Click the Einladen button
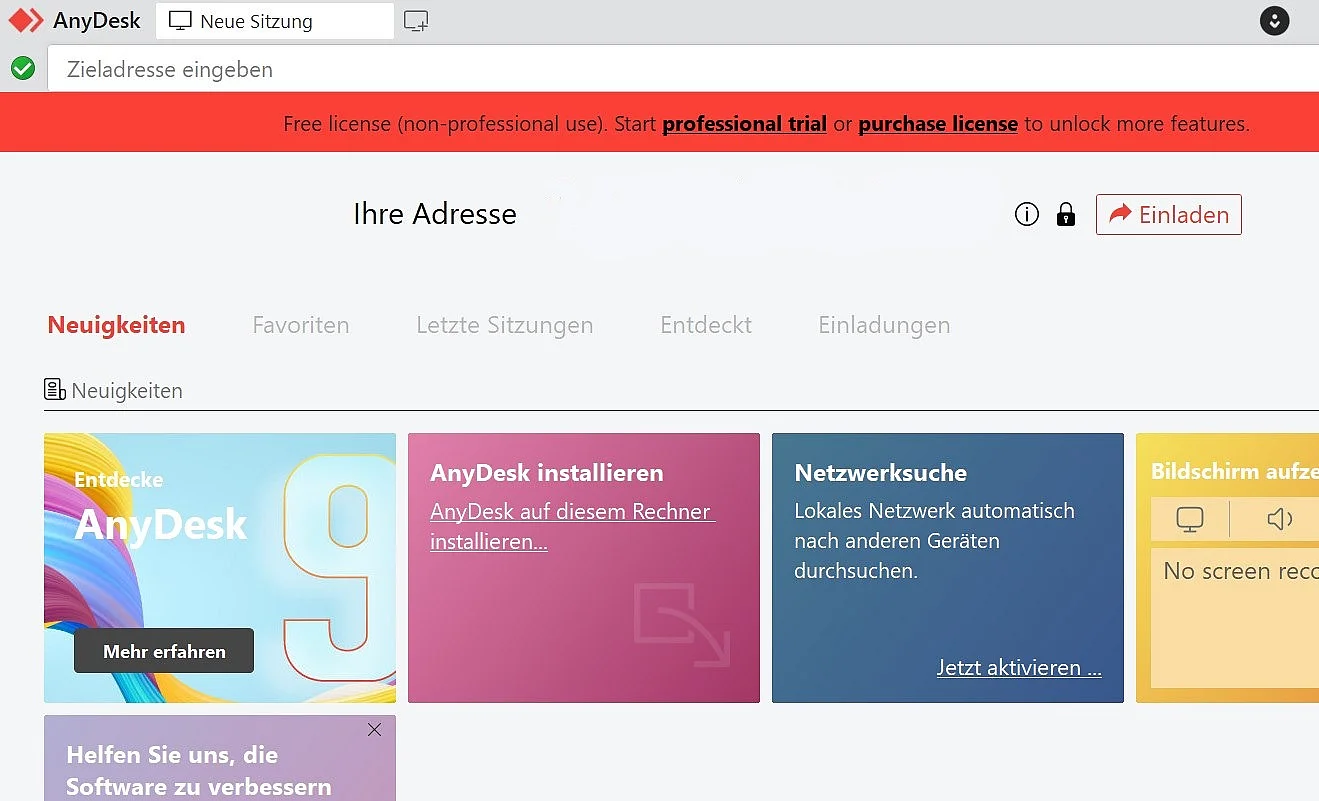 pos(1169,214)
